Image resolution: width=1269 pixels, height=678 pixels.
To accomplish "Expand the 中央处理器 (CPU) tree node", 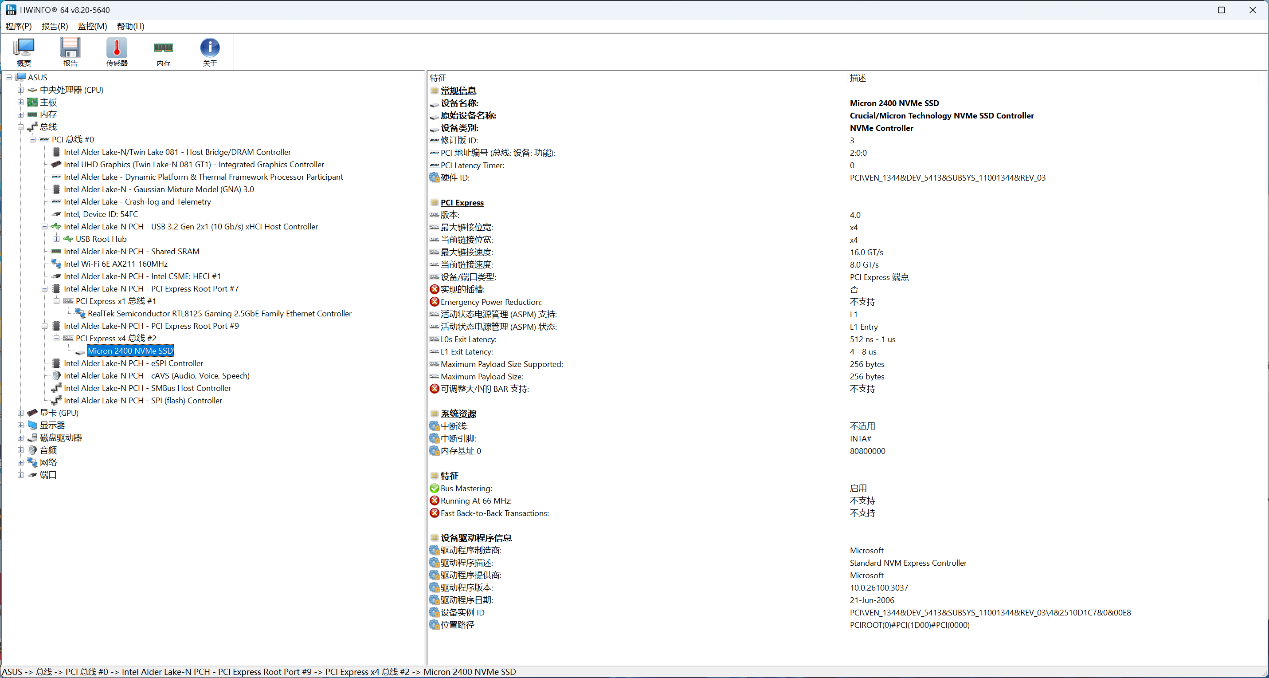I will point(20,90).
